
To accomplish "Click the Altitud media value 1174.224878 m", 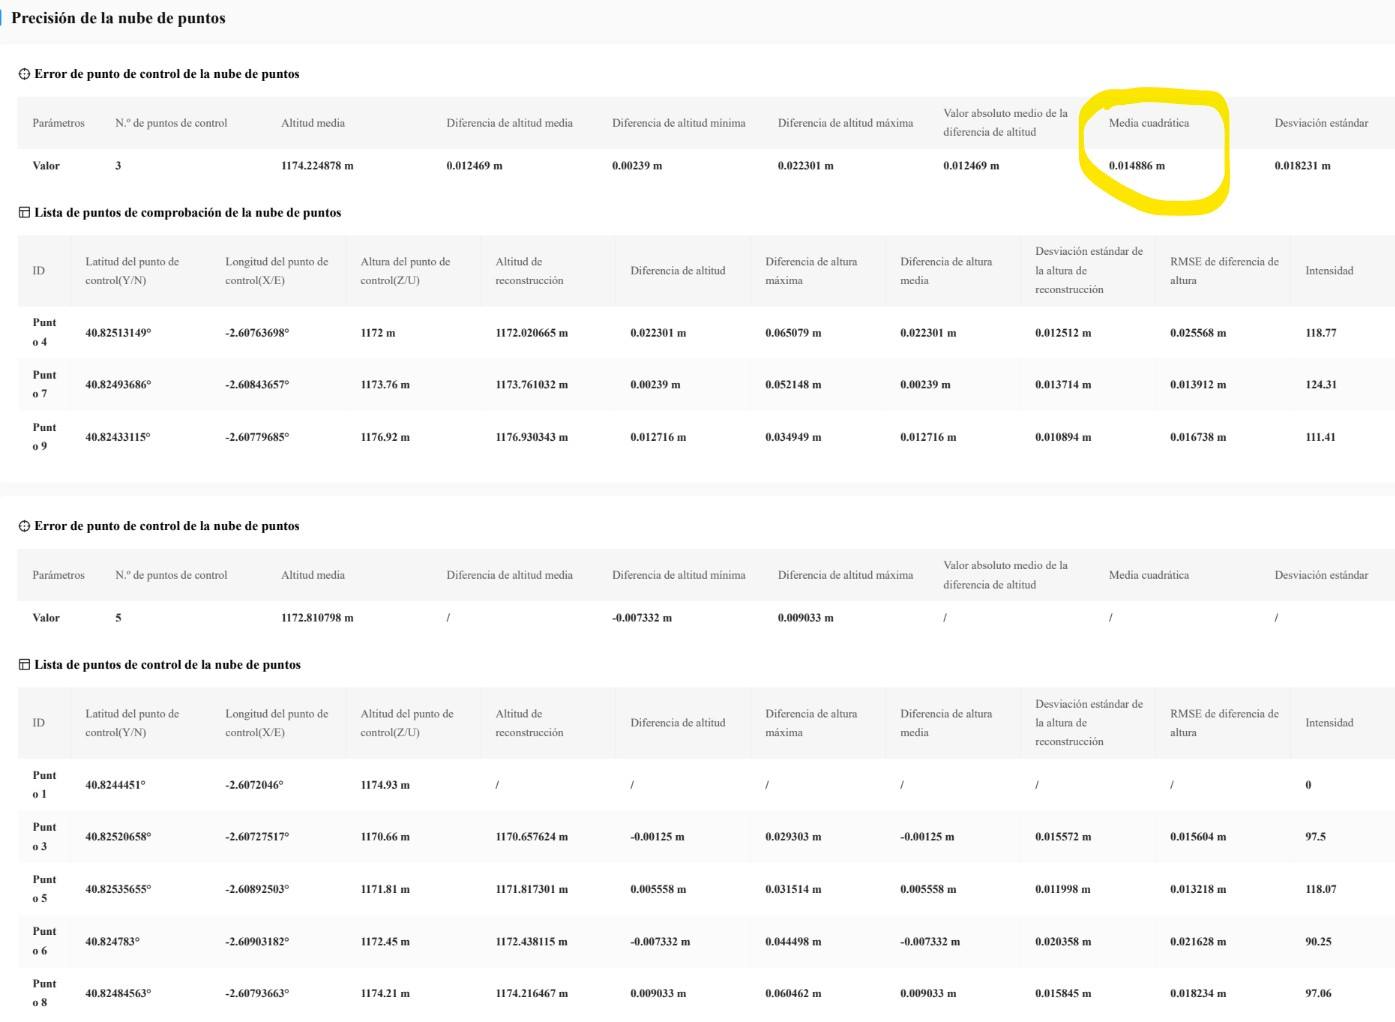I will tap(317, 166).
